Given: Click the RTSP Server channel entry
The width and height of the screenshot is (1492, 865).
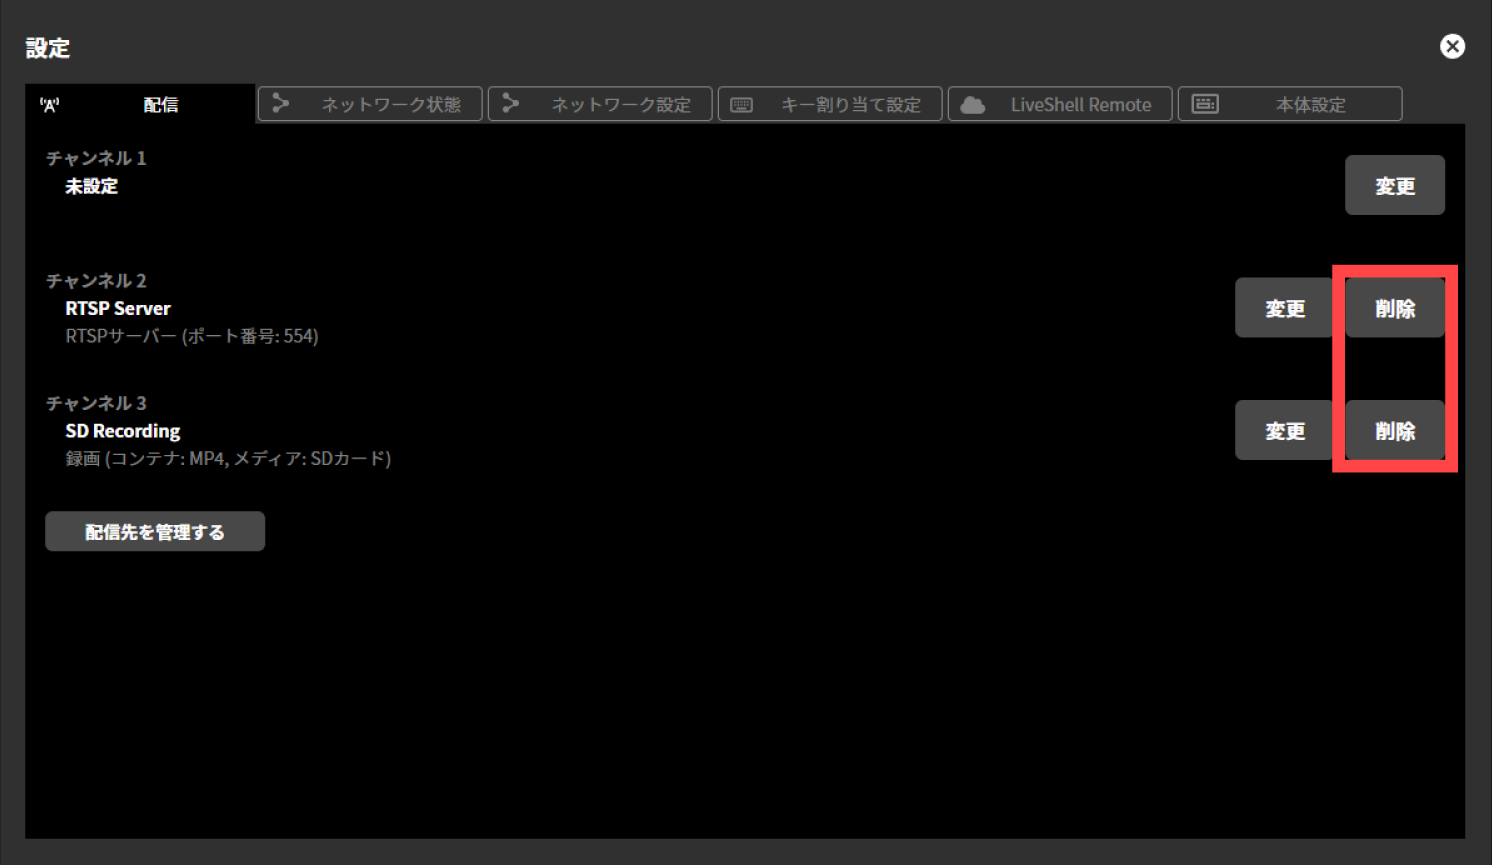Looking at the screenshot, I should pos(117,307).
